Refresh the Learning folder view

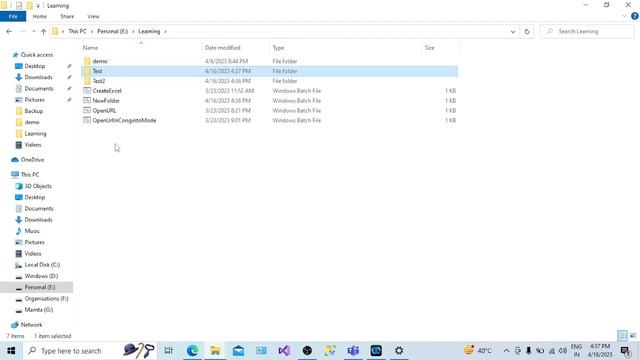527,31
